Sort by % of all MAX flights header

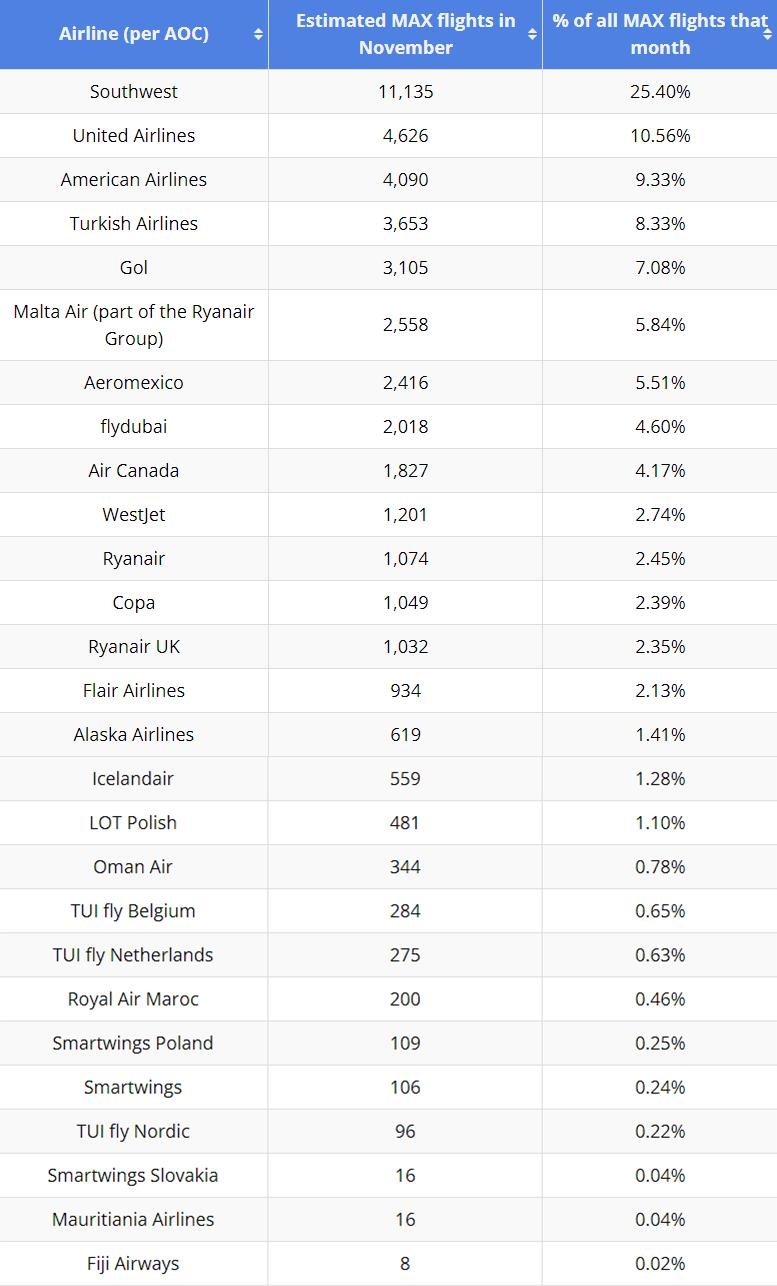coord(660,34)
